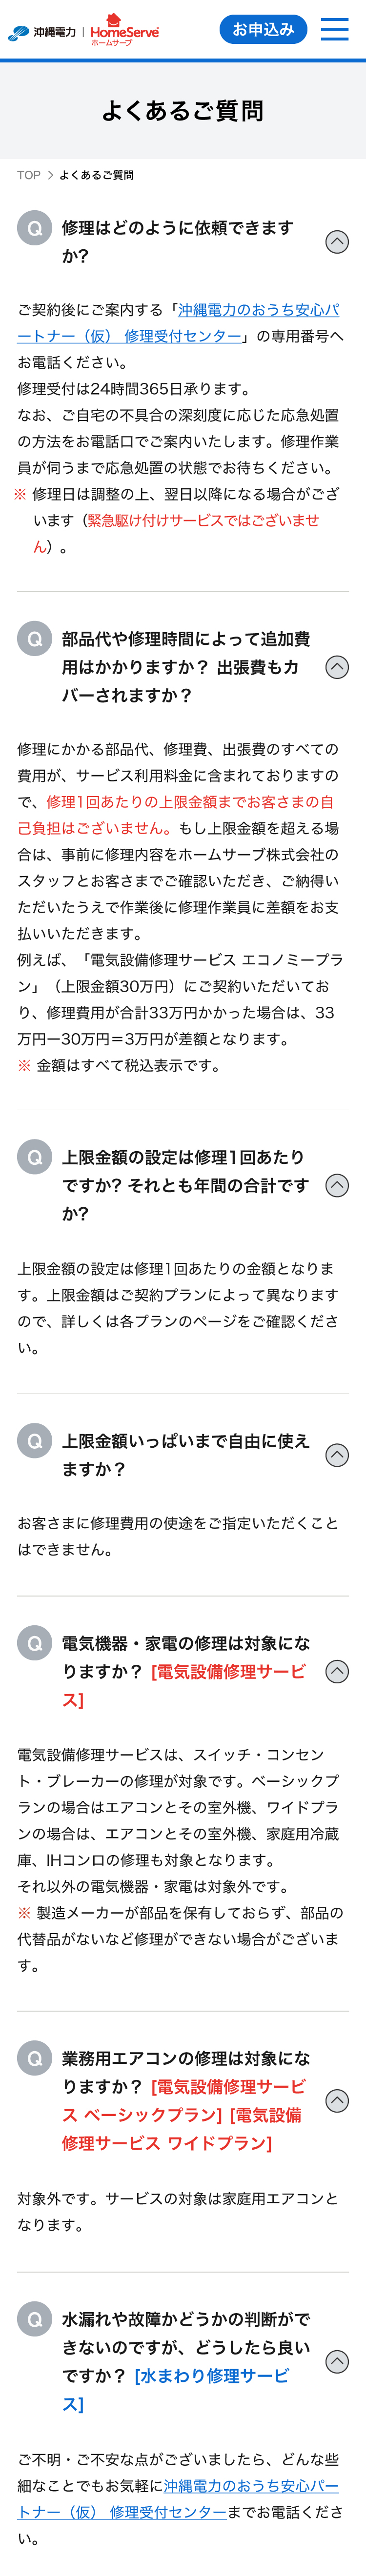Collapse the 上限金額の設定 question
The height and width of the screenshot is (2576, 366).
[337, 1185]
